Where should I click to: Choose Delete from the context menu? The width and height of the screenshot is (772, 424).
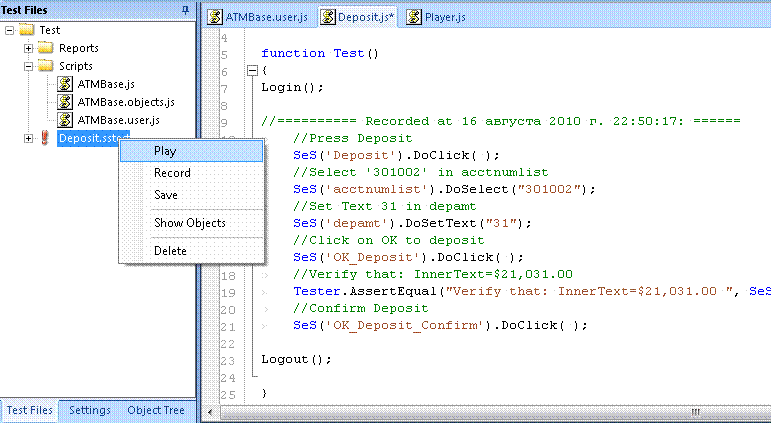(x=170, y=251)
